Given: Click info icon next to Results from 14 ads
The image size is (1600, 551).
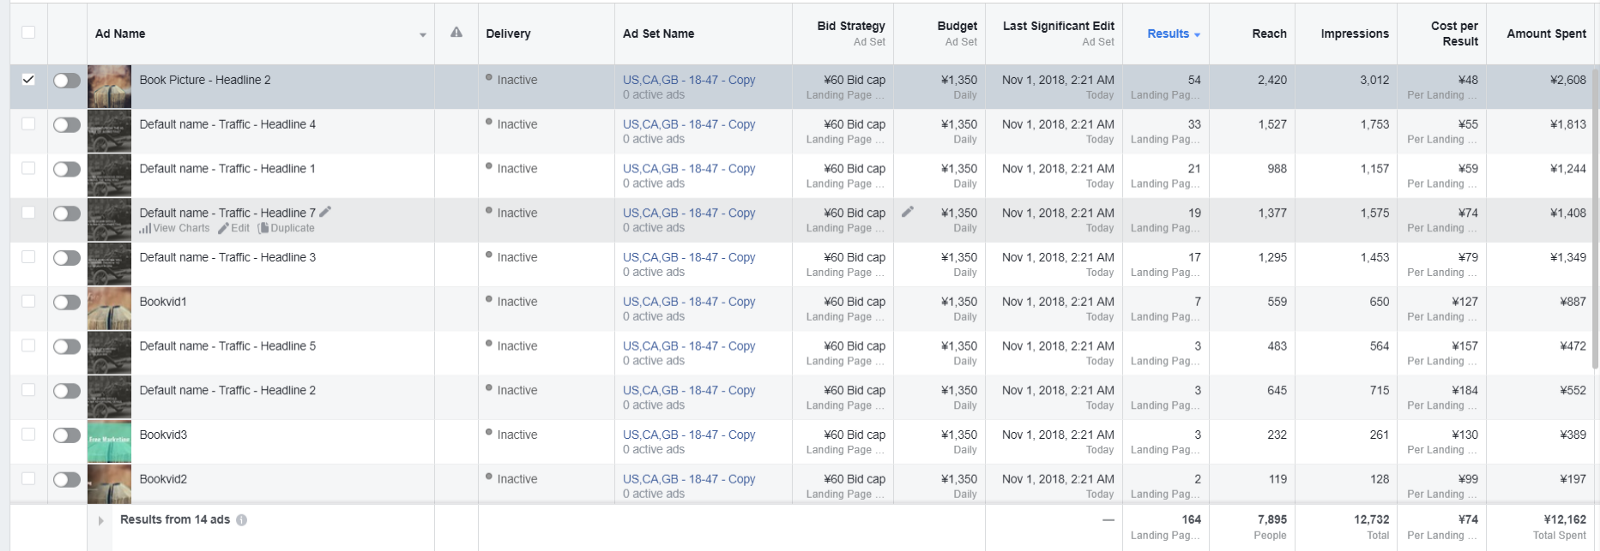Looking at the screenshot, I should [242, 520].
